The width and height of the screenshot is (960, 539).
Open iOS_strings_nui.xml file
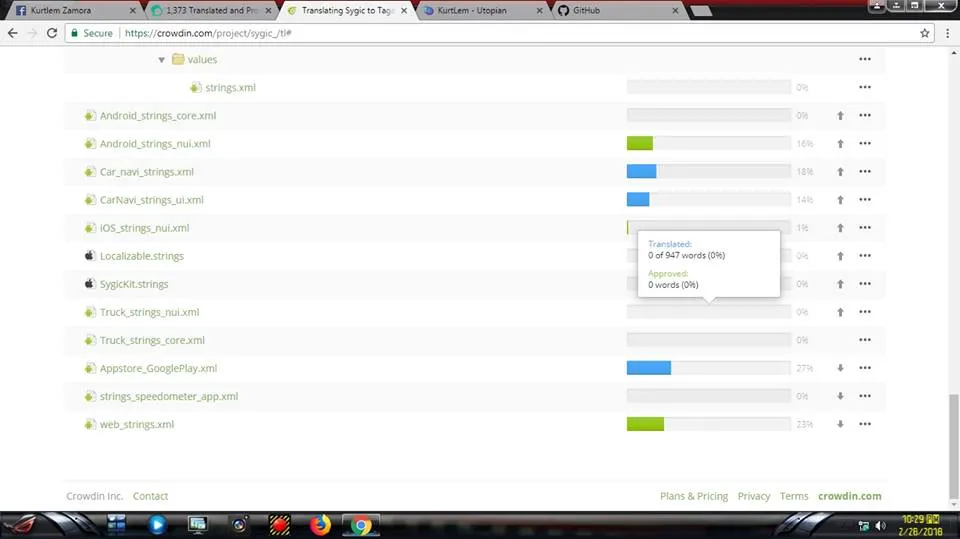point(144,228)
